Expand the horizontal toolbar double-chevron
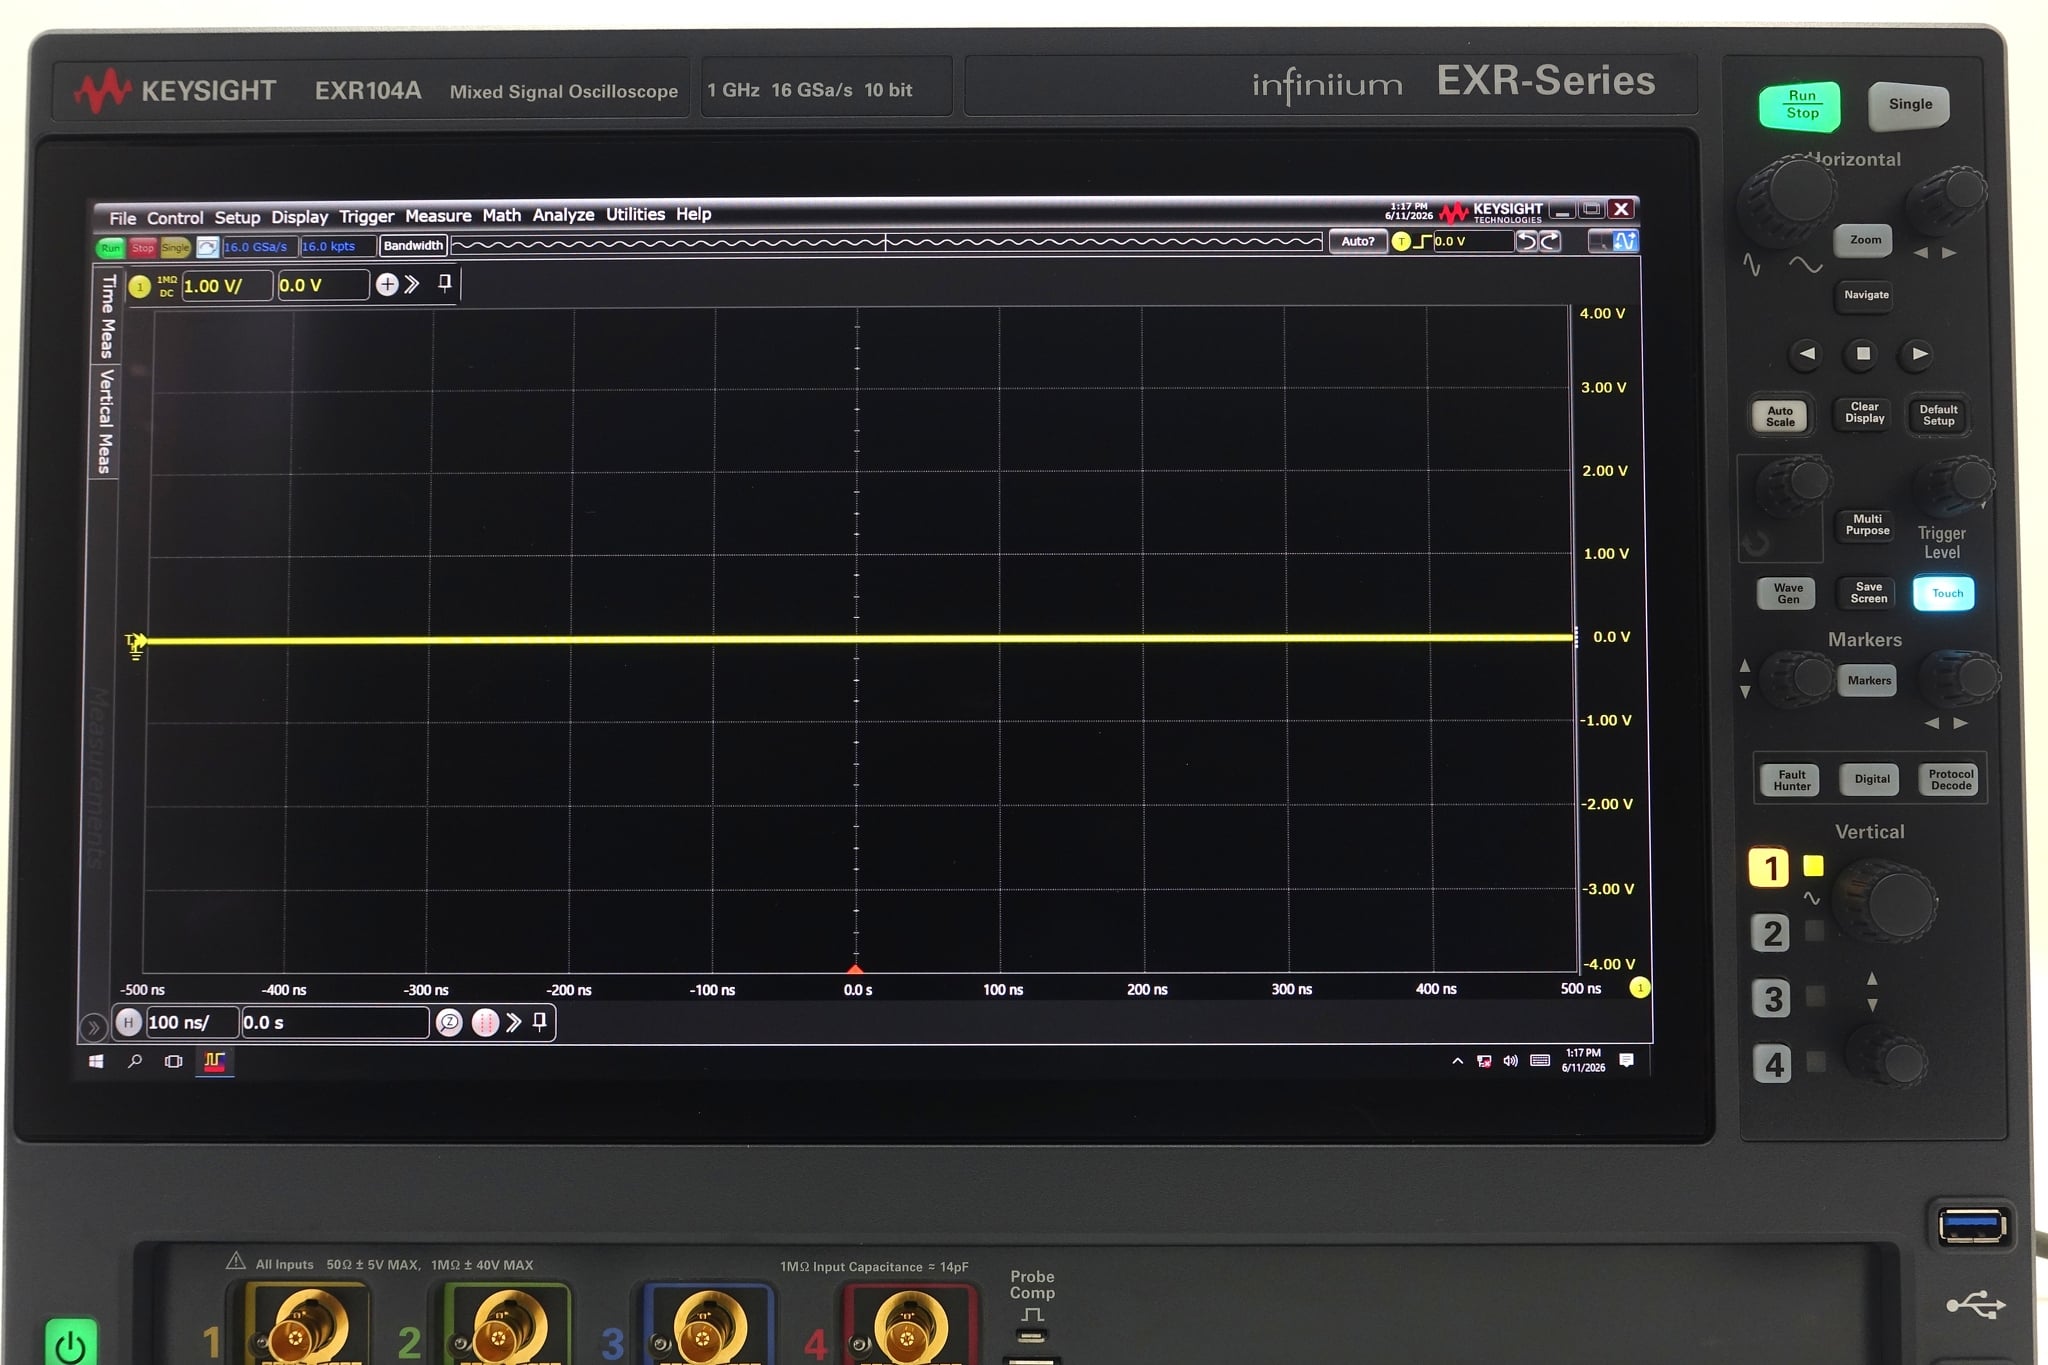This screenshot has width=2048, height=1365. click(x=514, y=1022)
